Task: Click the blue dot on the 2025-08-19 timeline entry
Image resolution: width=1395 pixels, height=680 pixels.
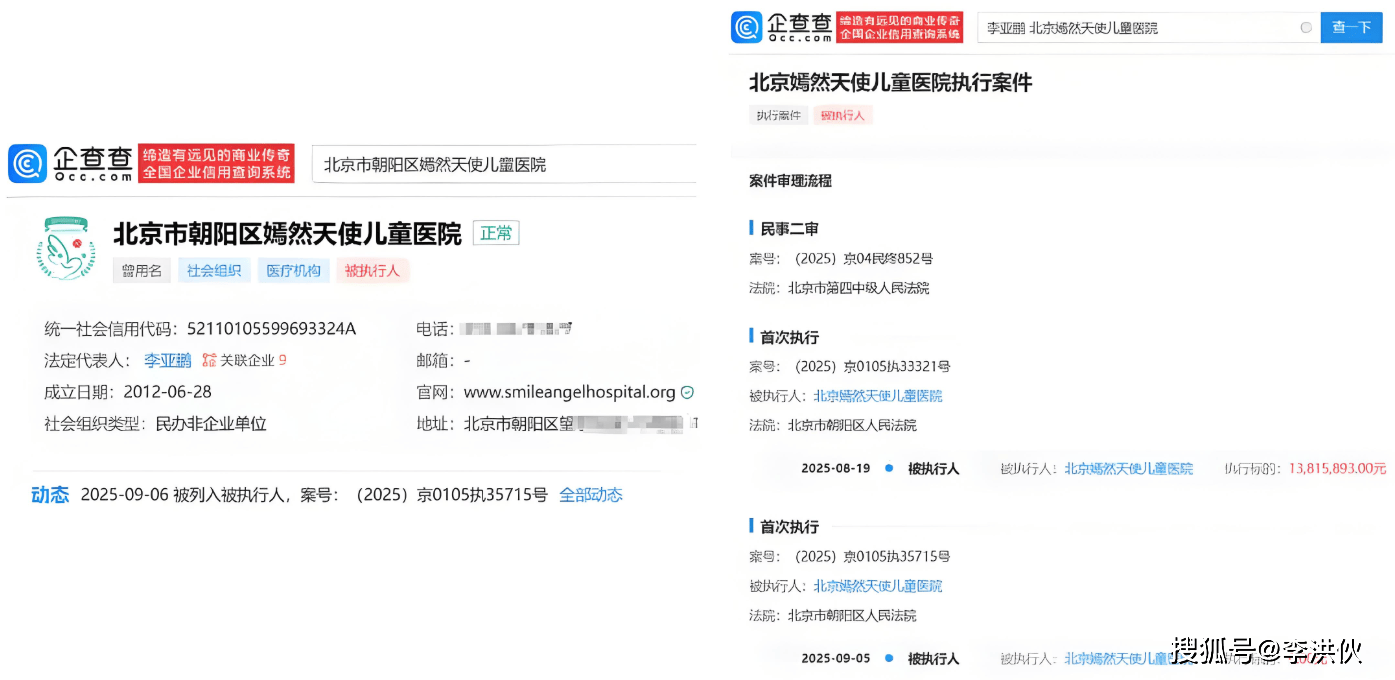Action: coord(888,468)
